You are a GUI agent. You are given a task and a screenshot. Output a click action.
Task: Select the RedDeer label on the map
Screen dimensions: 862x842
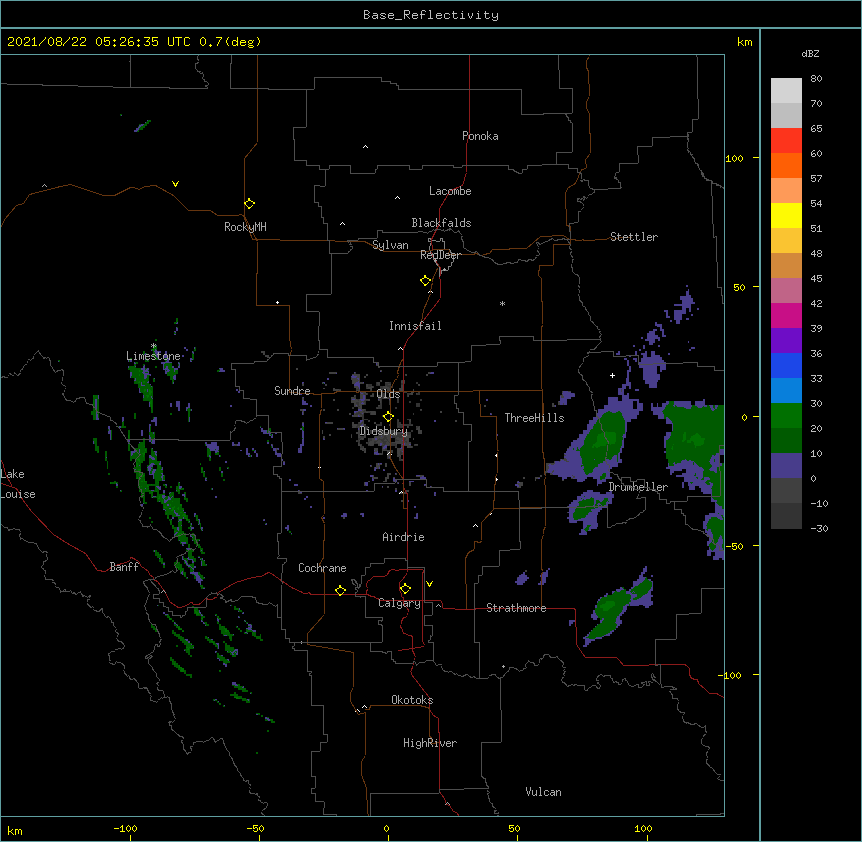[440, 255]
